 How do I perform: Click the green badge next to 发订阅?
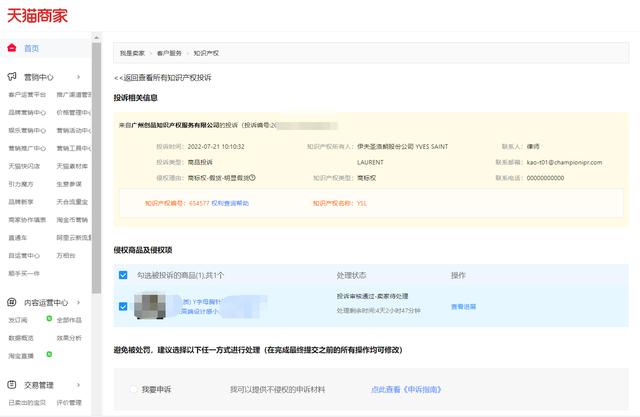click(49, 318)
